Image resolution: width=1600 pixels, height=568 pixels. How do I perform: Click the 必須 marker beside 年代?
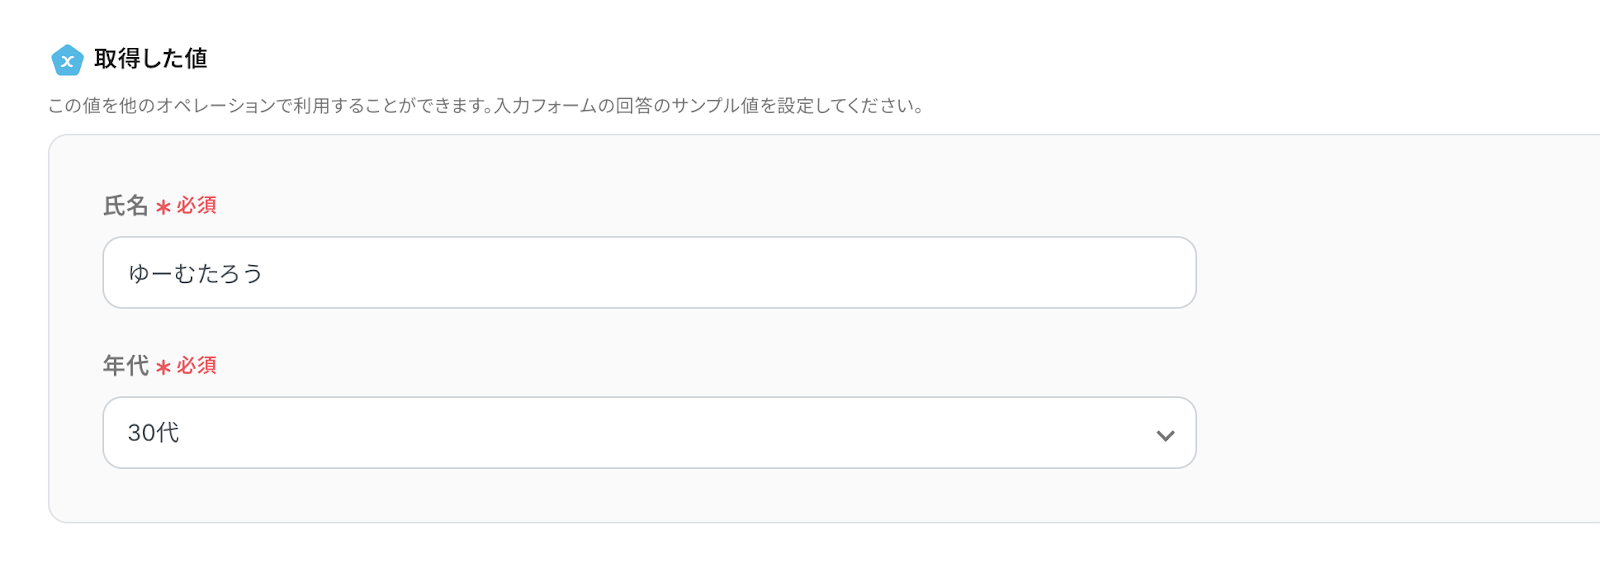pos(196,365)
